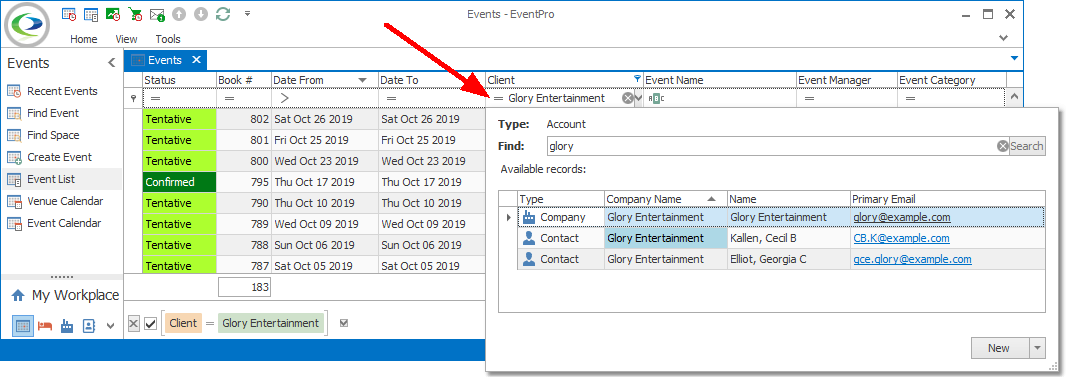Remove the filter with the X button
The height and width of the screenshot is (379, 1066).
pyautogui.click(x=133, y=324)
